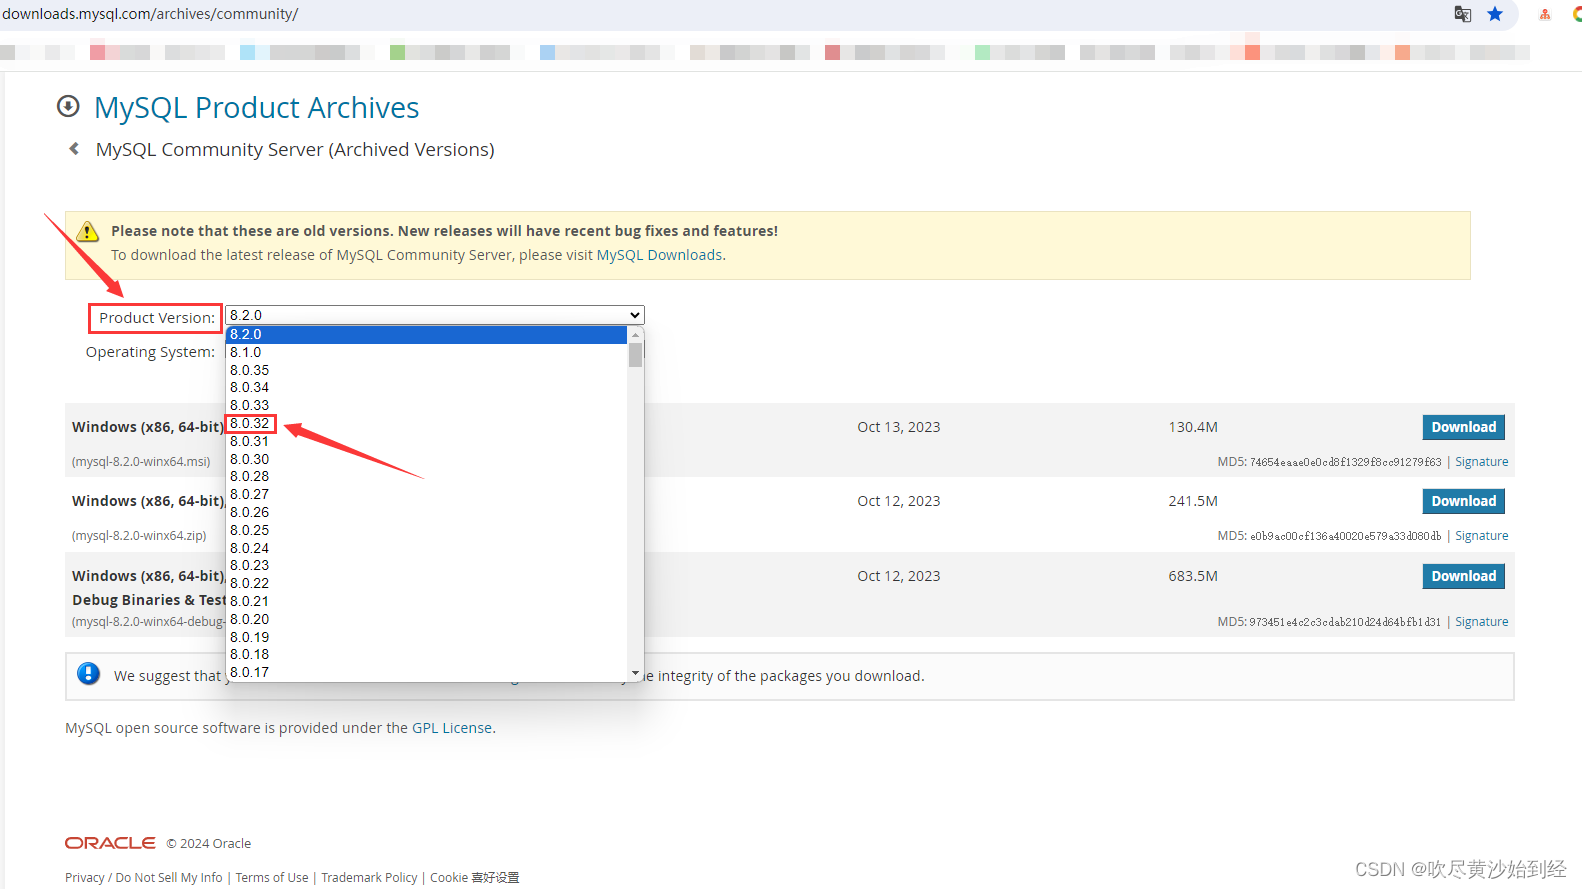Viewport: 1582px width, 889px height.
Task: Select version 8.0.35 in the list
Action: pyautogui.click(x=426, y=370)
